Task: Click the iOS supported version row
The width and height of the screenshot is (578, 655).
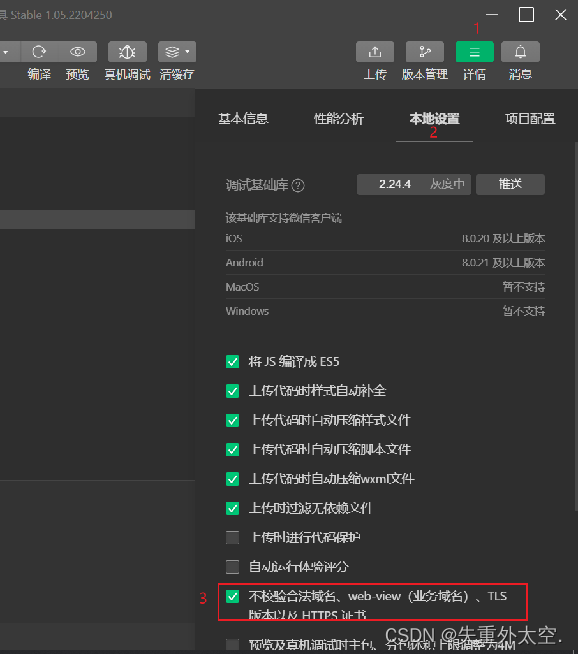Action: [385, 239]
